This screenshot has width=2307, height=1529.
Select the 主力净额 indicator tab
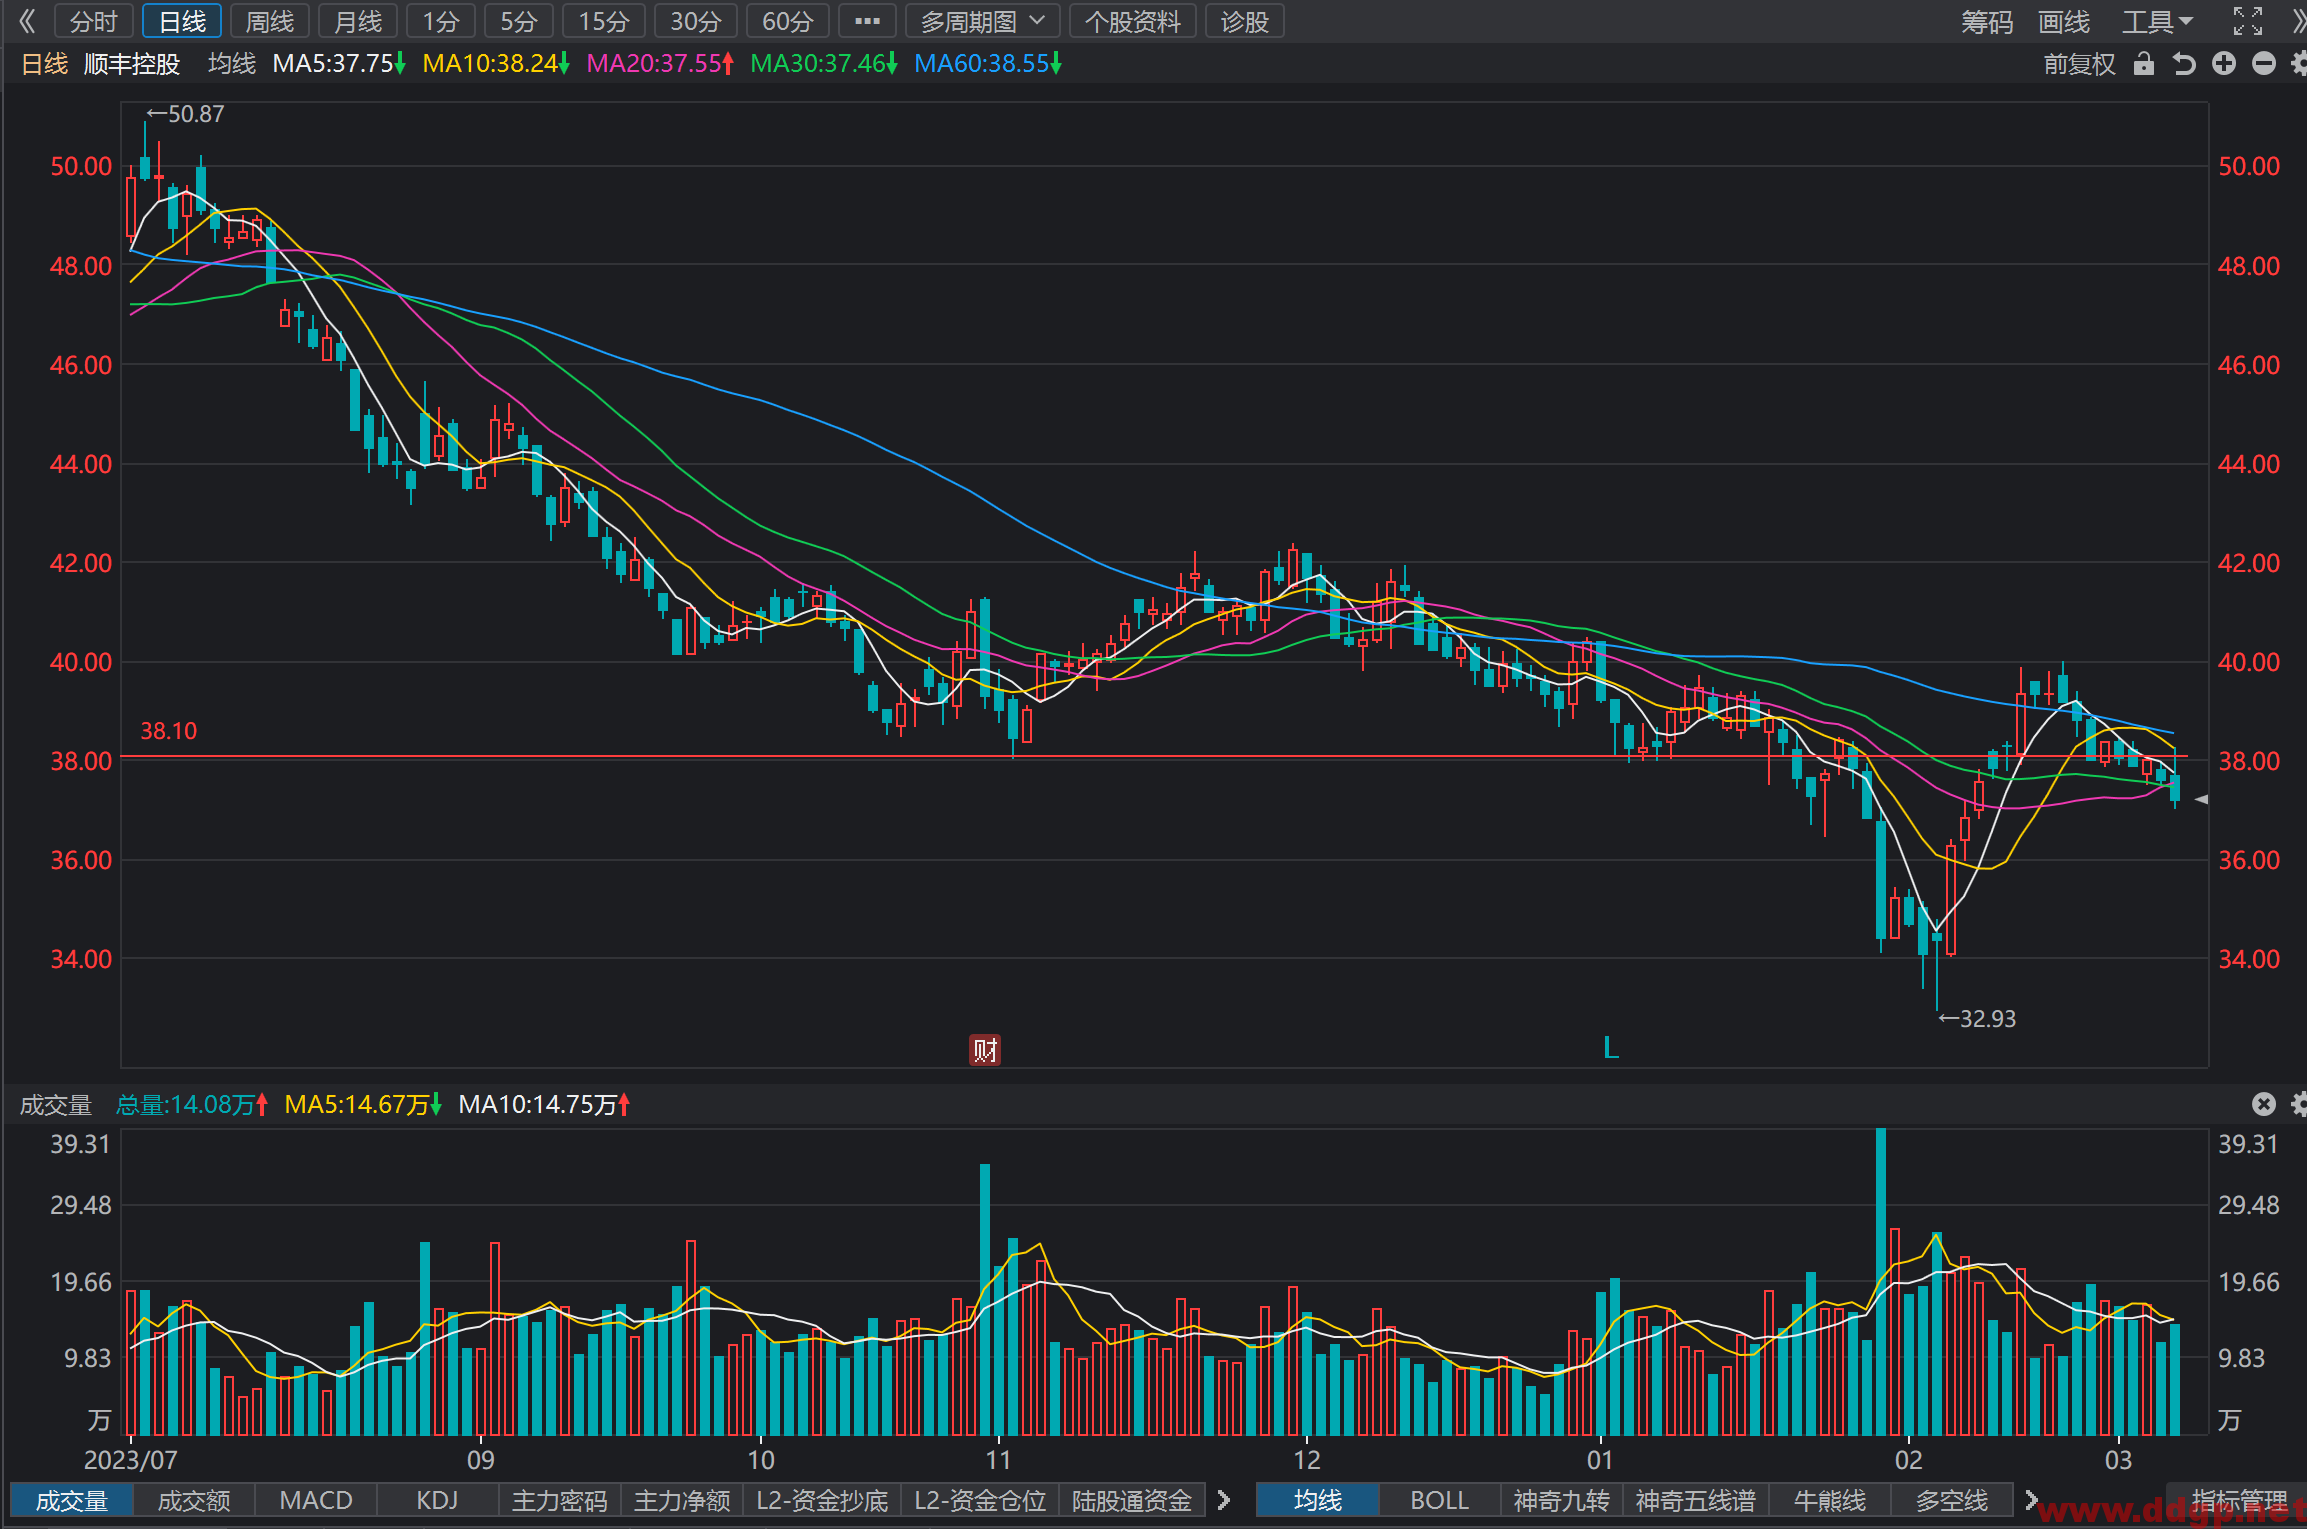point(682,1500)
